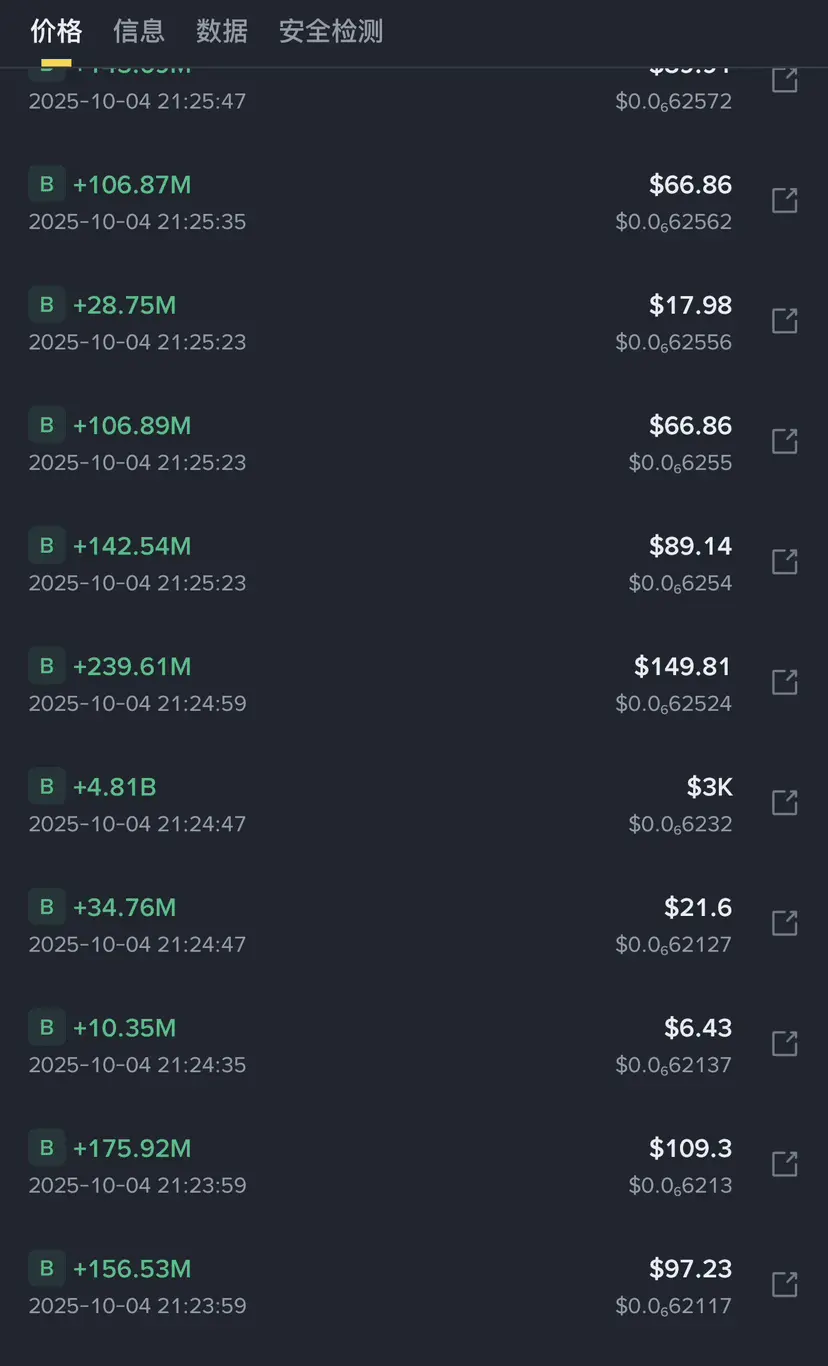This screenshot has width=828, height=1366.
Task: Open external link for the $21.6 trade
Action: click(x=785, y=923)
